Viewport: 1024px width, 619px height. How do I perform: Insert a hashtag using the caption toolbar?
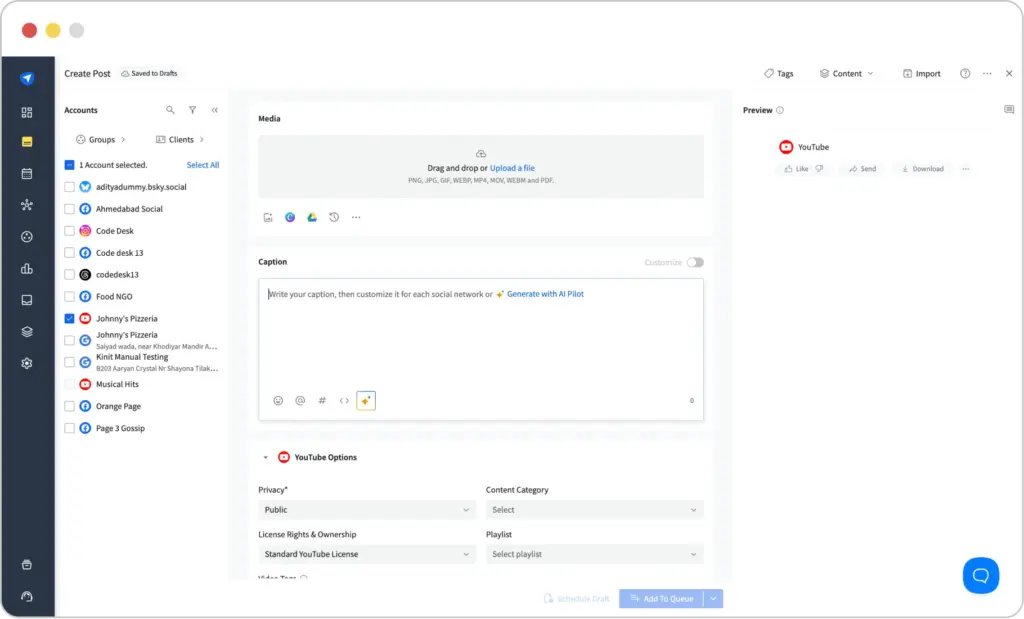click(322, 400)
